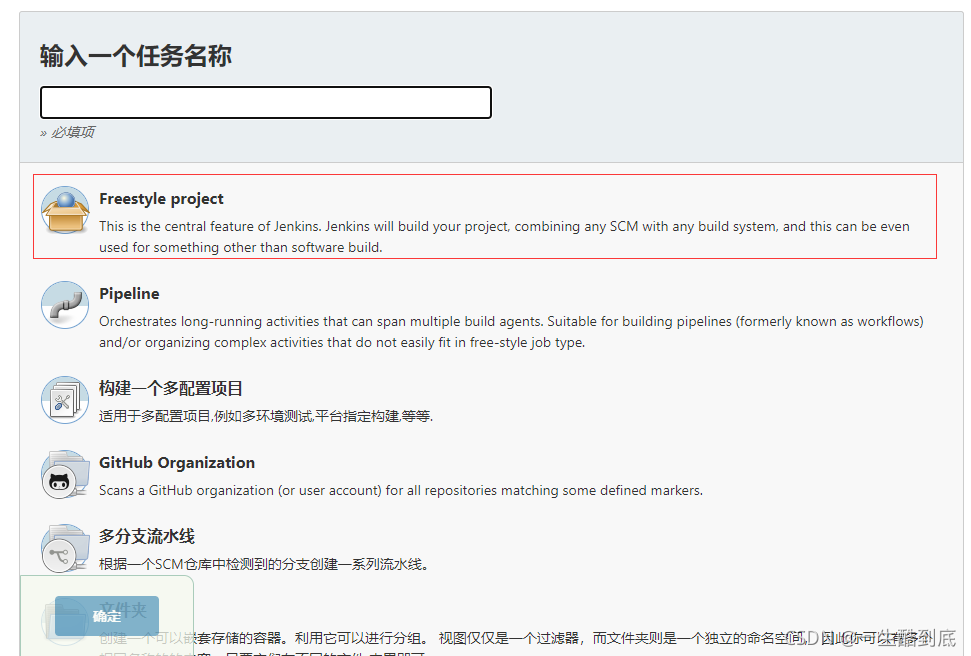The height and width of the screenshot is (656, 971).
Task: Select the Freestyle project icon
Action: 65,210
